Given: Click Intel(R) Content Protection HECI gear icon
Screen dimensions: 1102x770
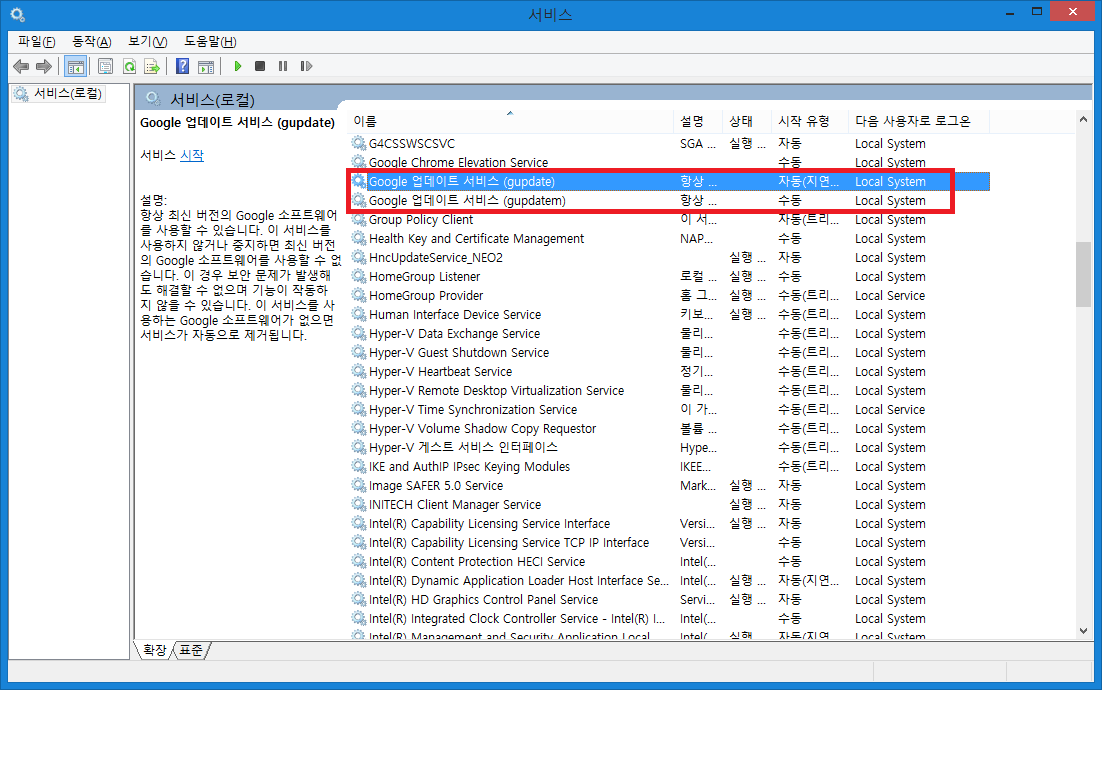Looking at the screenshot, I should (358, 561).
